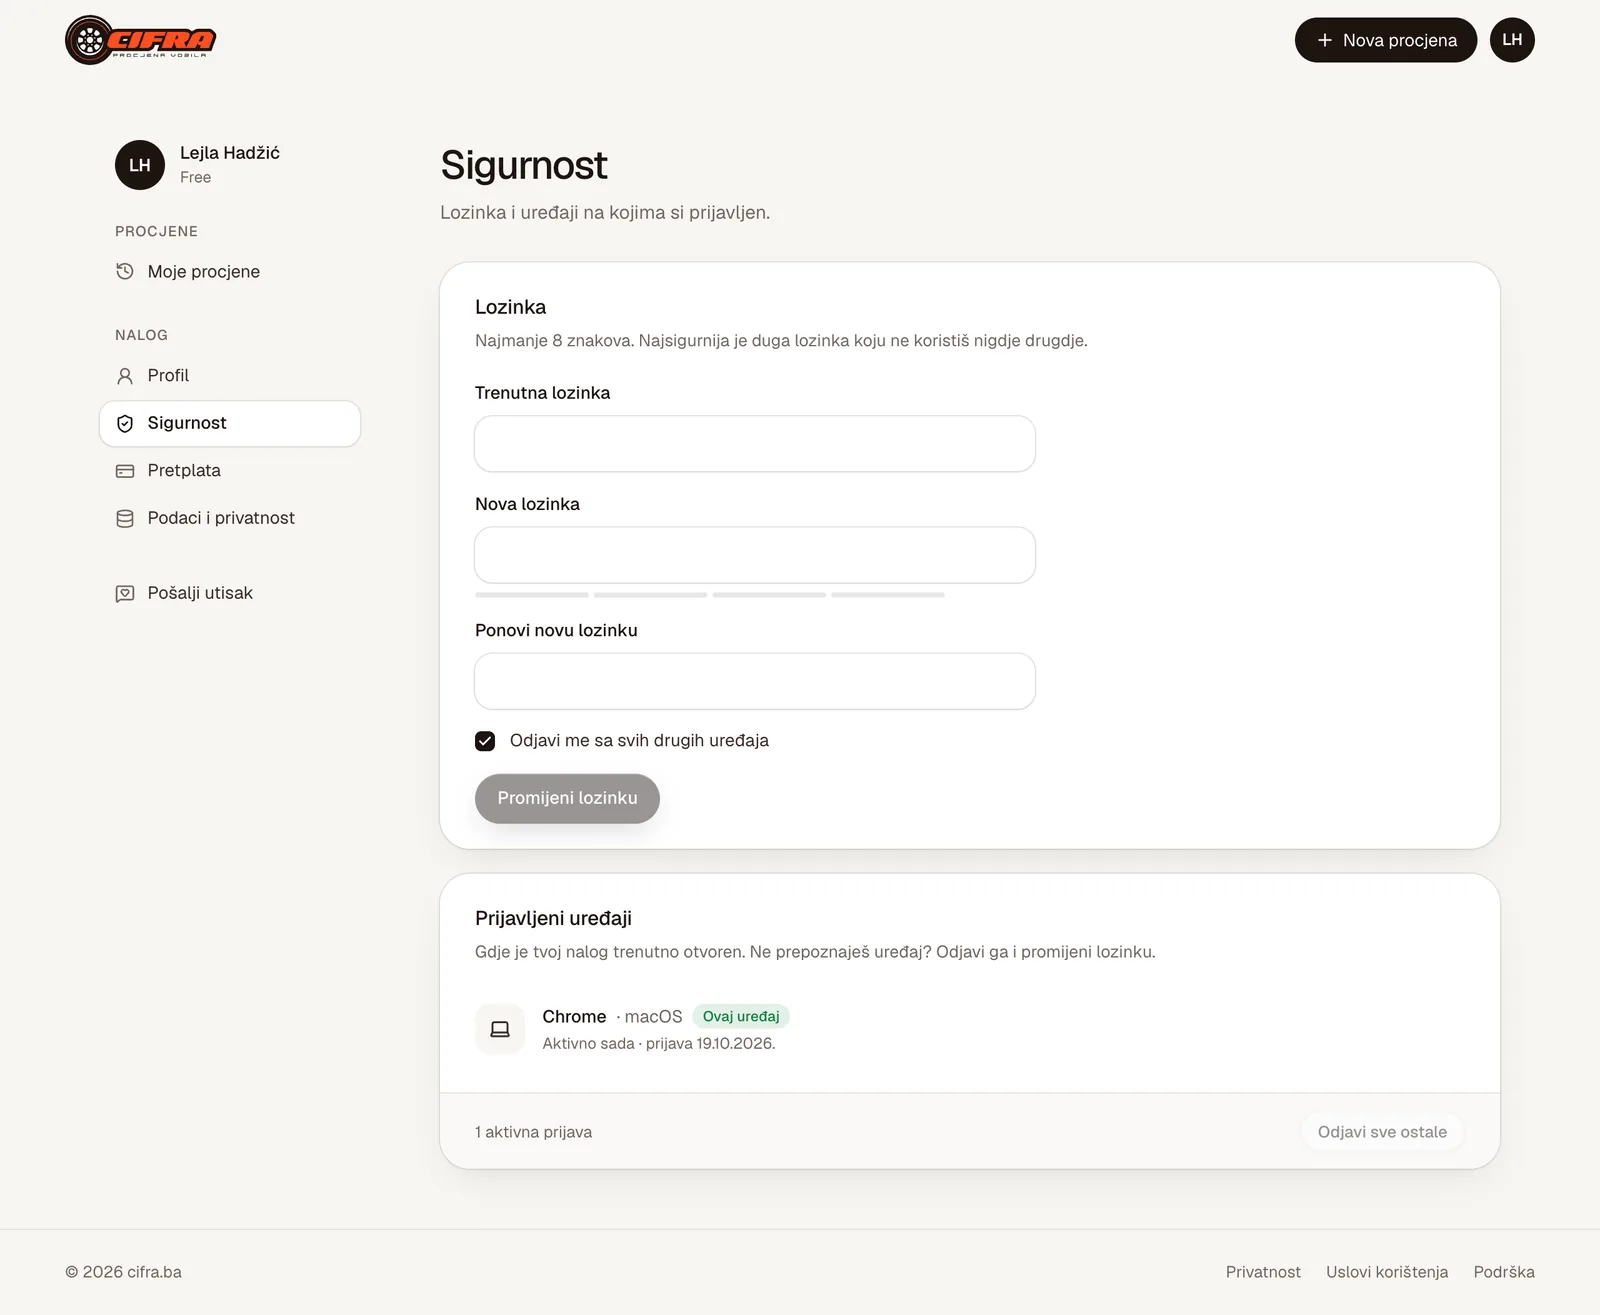Click the Promijeni lozinku button
The width and height of the screenshot is (1600, 1315).
pos(567,798)
